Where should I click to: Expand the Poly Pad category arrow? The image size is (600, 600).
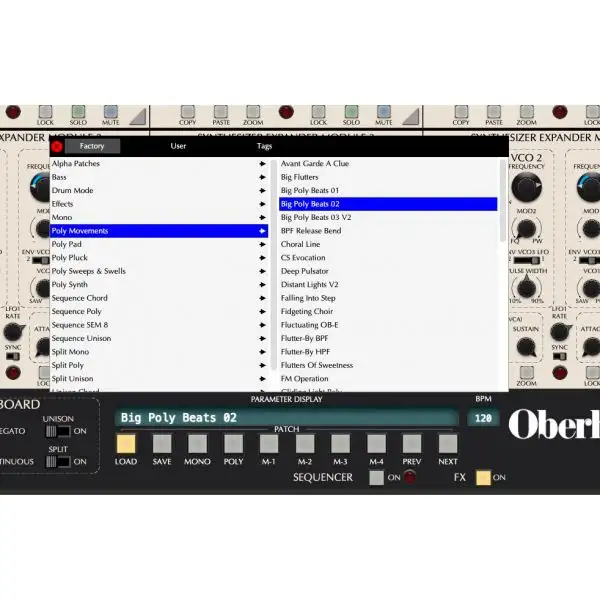pos(262,244)
